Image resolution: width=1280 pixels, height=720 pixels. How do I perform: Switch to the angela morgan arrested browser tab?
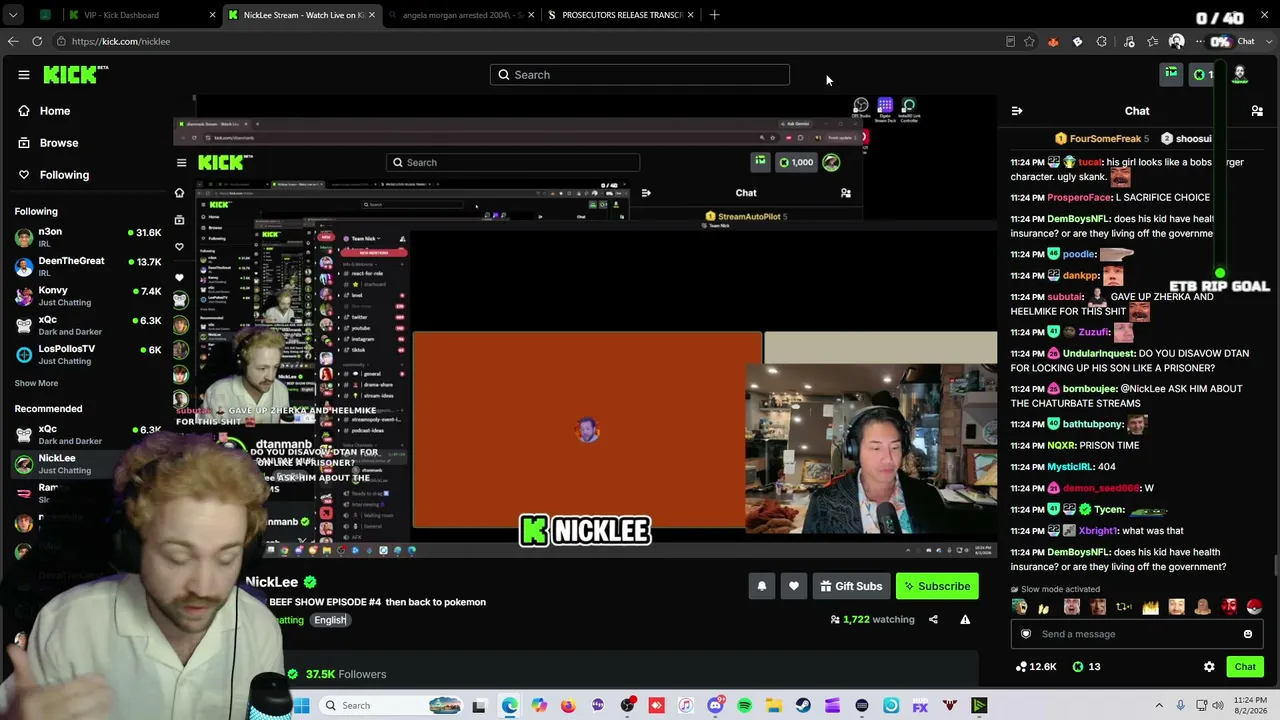point(463,15)
